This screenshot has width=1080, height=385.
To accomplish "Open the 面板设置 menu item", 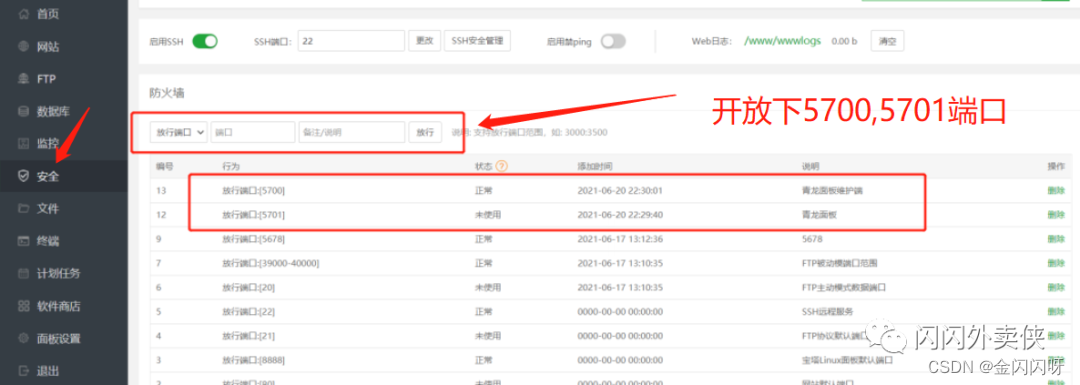I will (59, 338).
